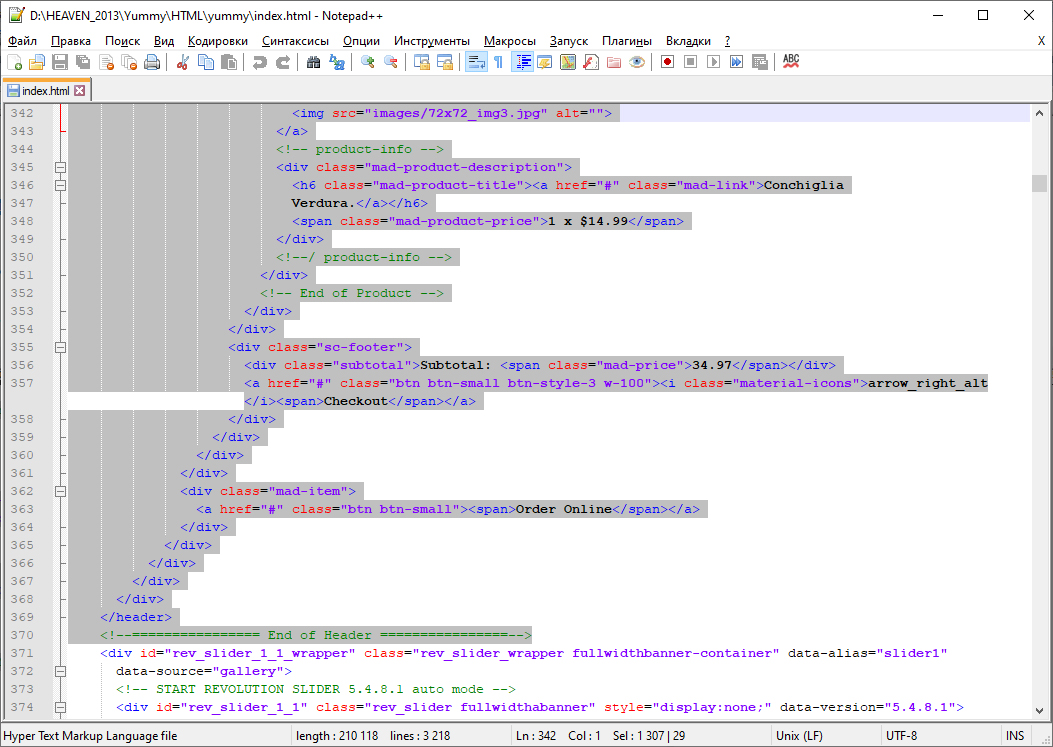Click the UTF-8 encoding status field

coord(901,736)
